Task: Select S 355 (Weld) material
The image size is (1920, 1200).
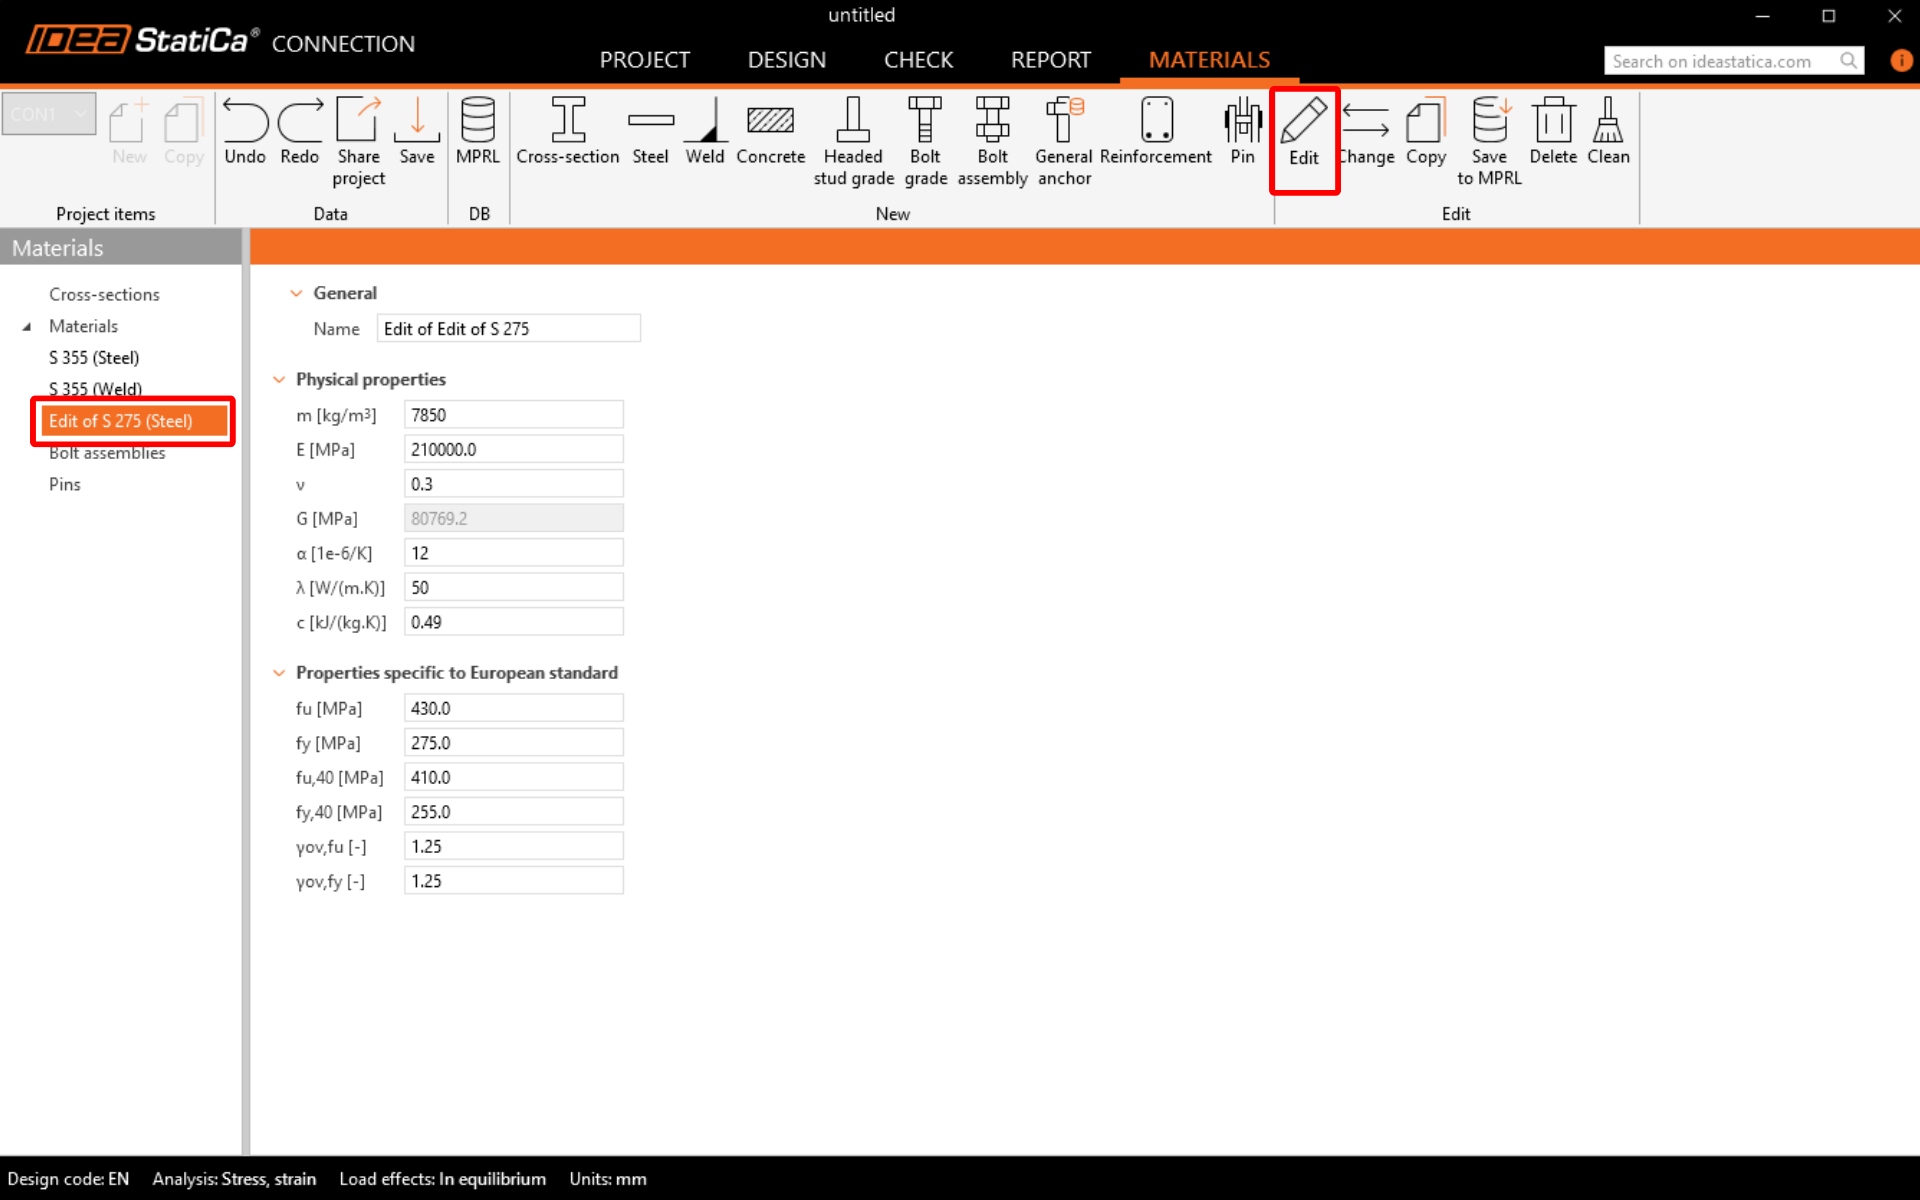Action: coord(95,388)
